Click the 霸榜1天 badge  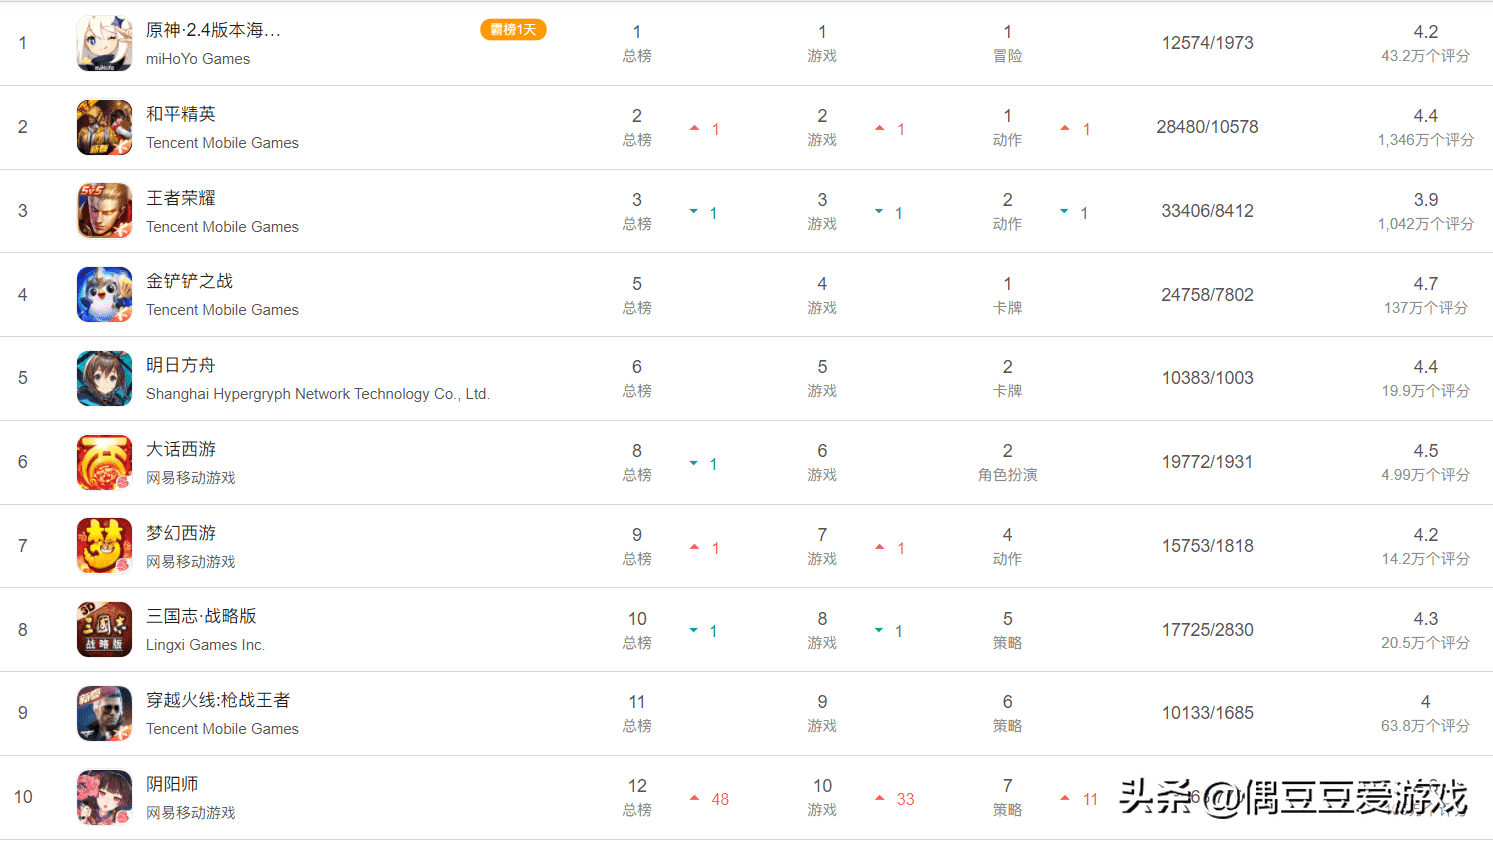point(513,30)
